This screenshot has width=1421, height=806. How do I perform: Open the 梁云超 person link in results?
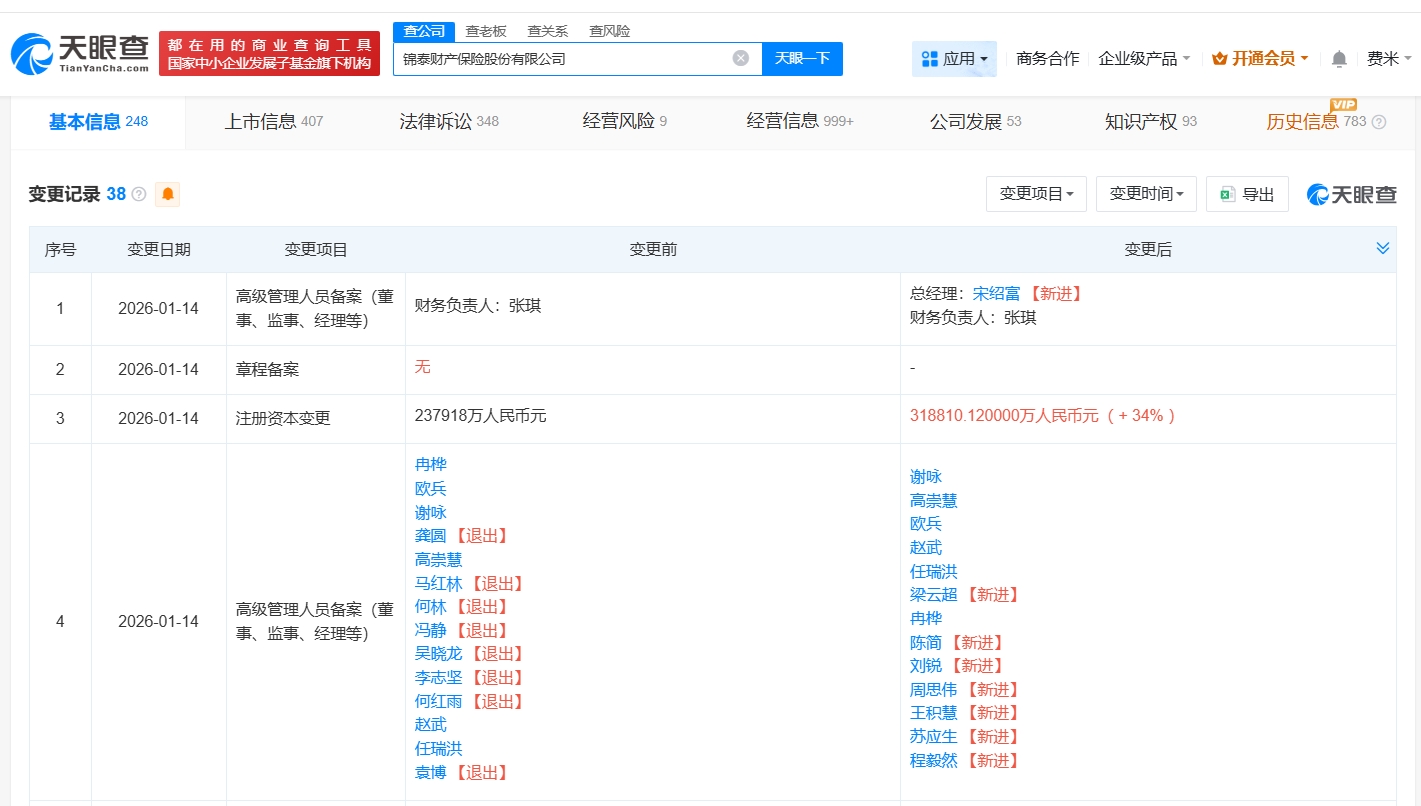click(935, 594)
